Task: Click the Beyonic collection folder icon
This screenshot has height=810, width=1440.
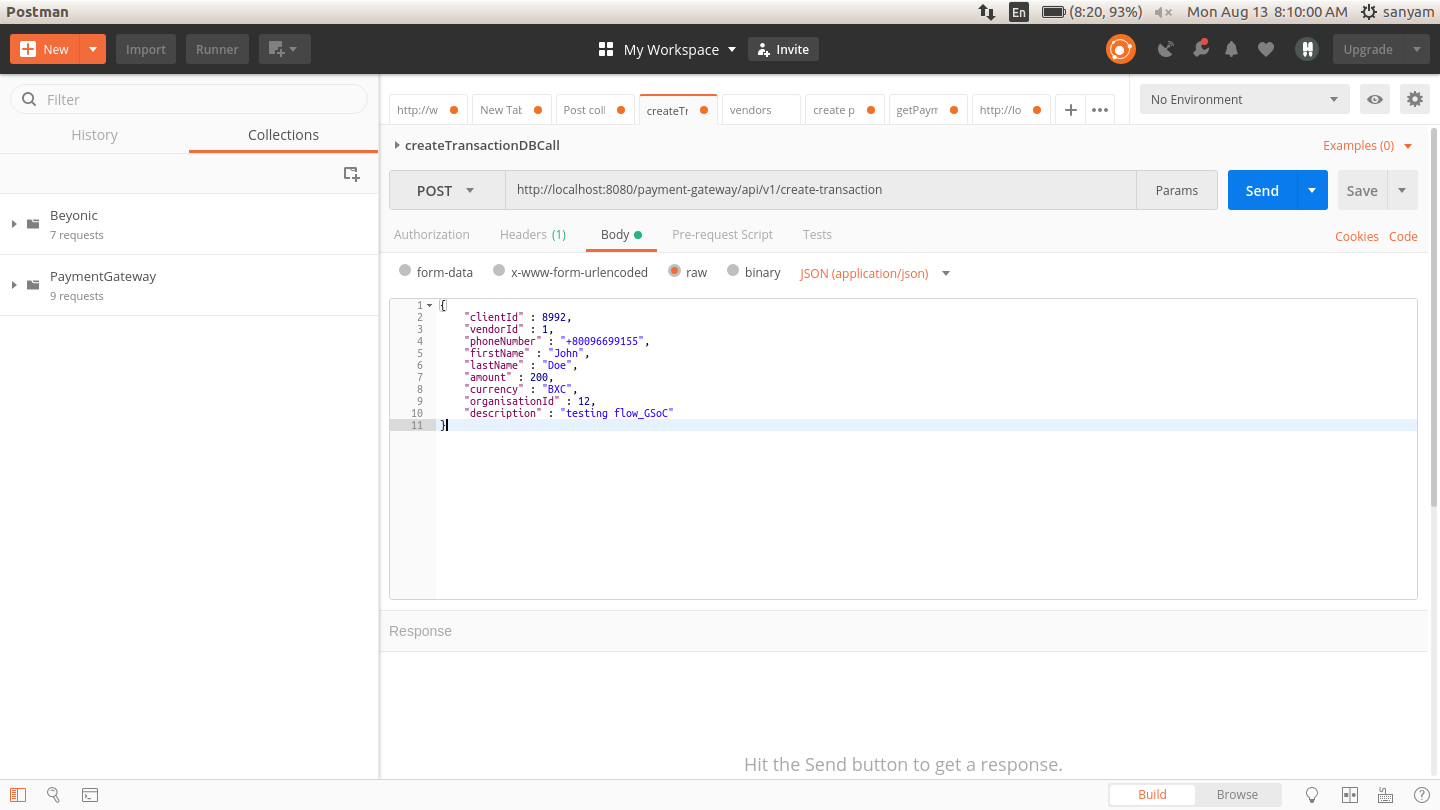Action: click(x=33, y=224)
